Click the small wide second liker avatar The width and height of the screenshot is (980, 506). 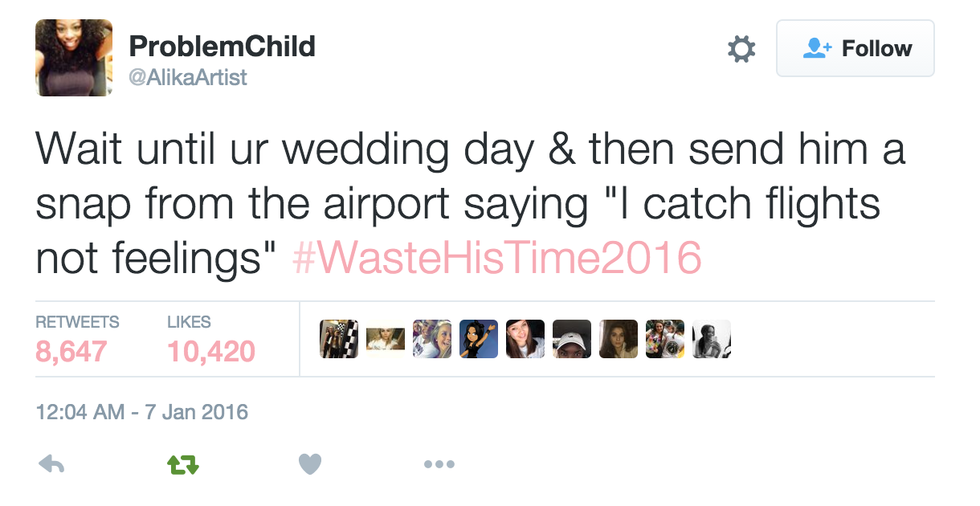pos(385,340)
